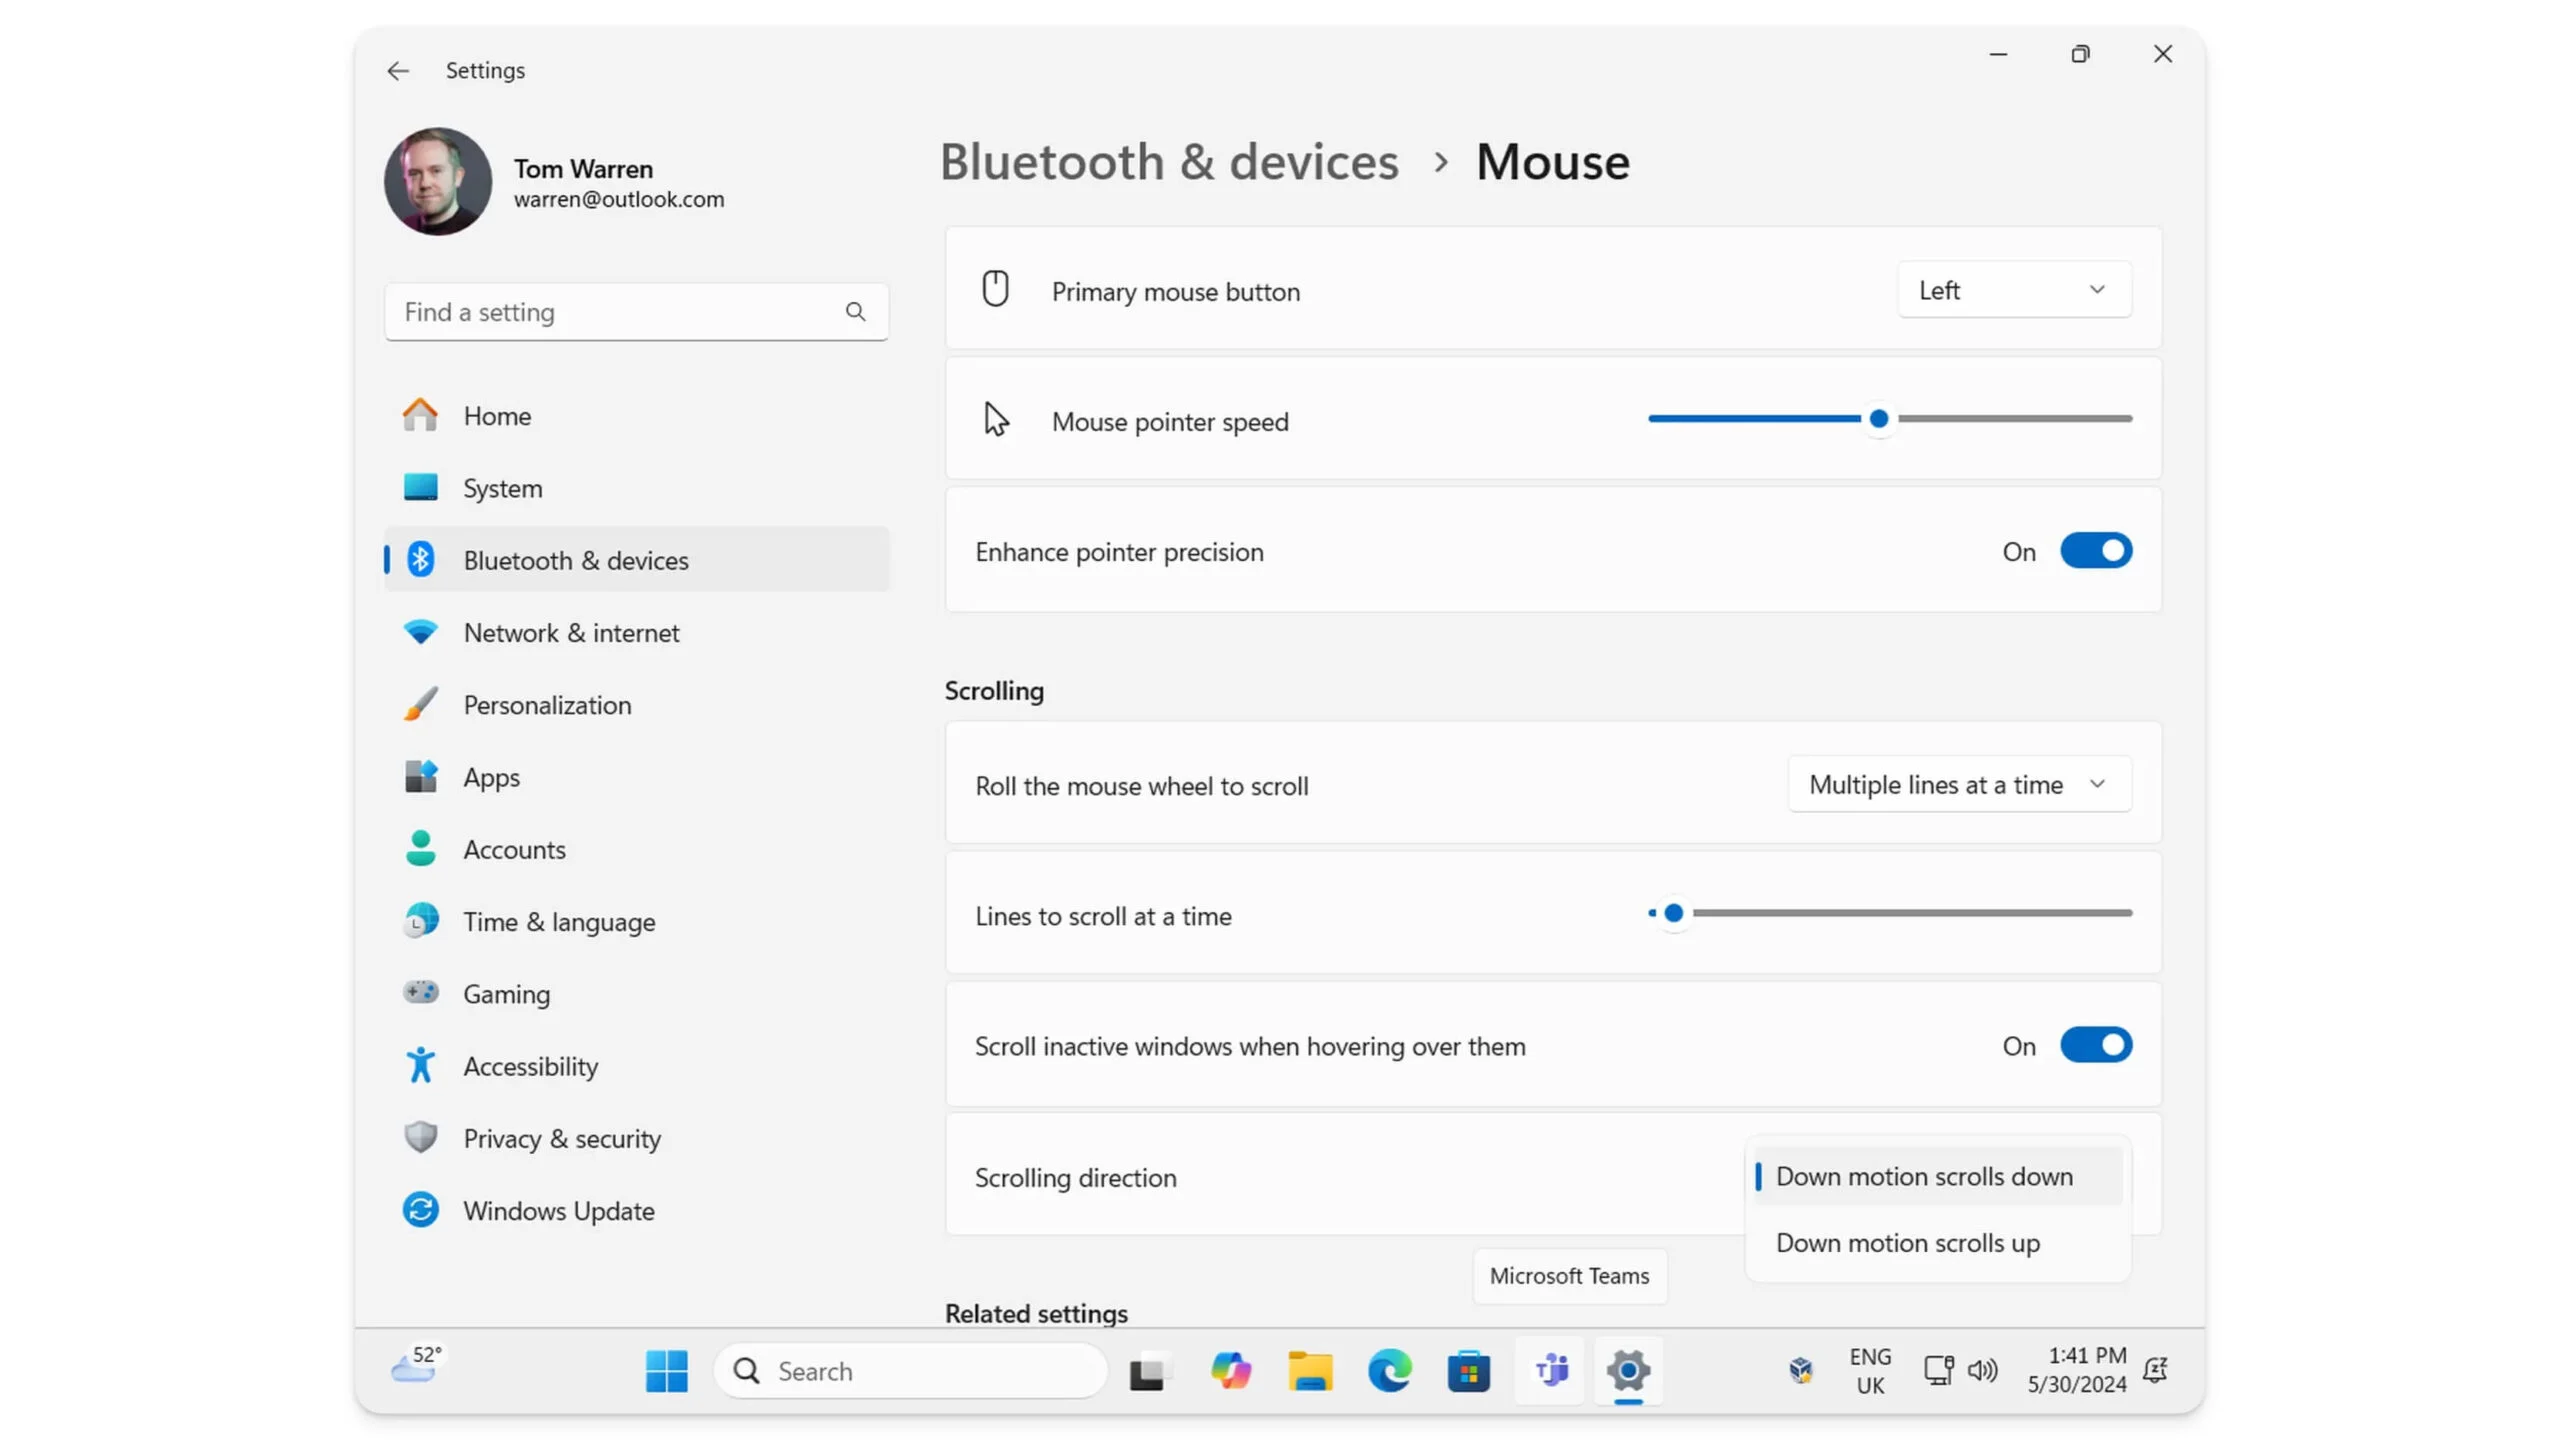Click the volume speaker tray icon
The width and height of the screenshot is (2560, 1440).
pyautogui.click(x=1982, y=1370)
